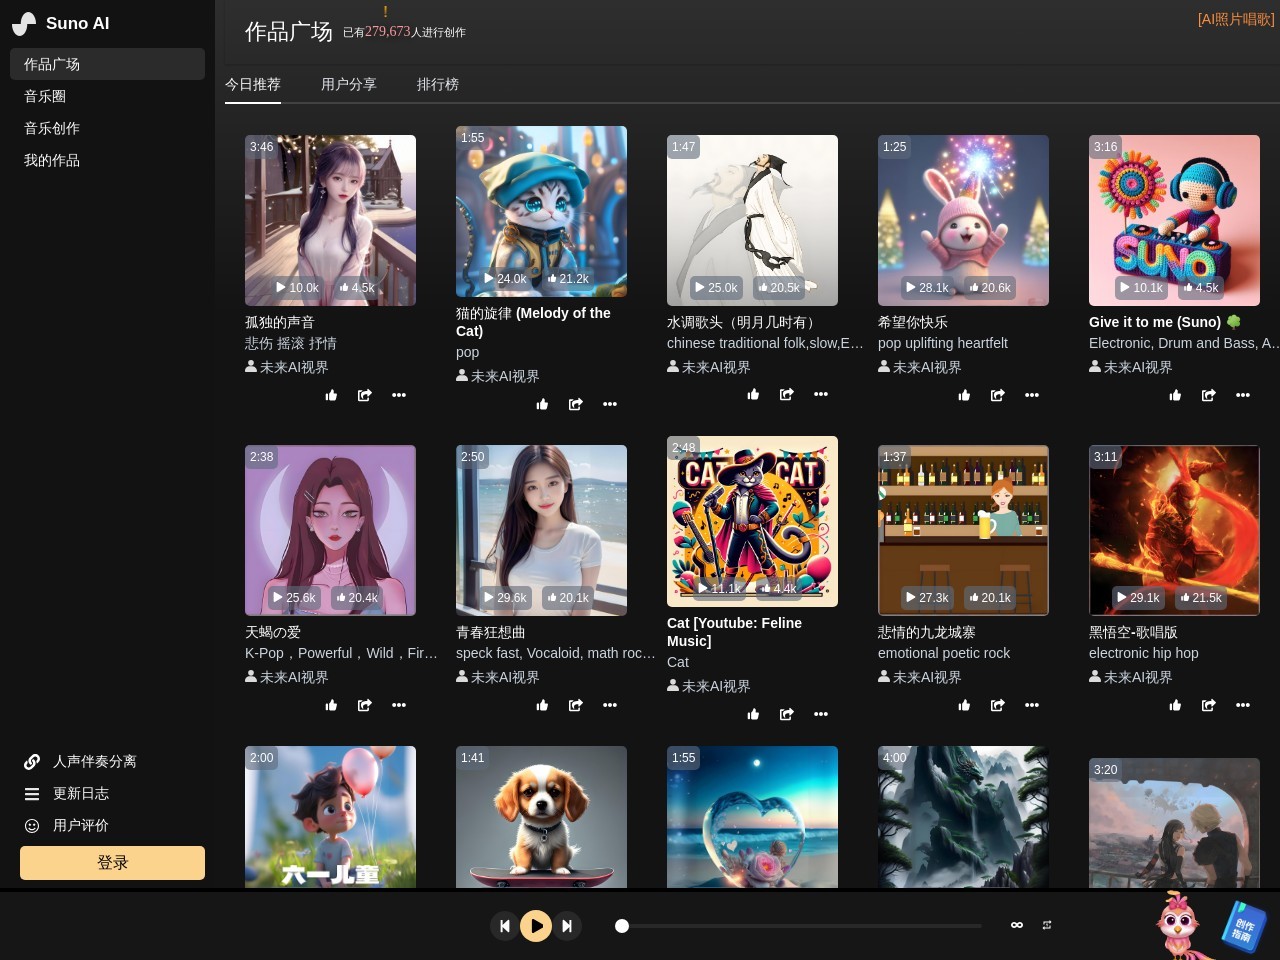Viewport: 1280px width, 960px height.
Task: Open 人声伴奏分离 in the sidebar
Action: [x=94, y=762]
